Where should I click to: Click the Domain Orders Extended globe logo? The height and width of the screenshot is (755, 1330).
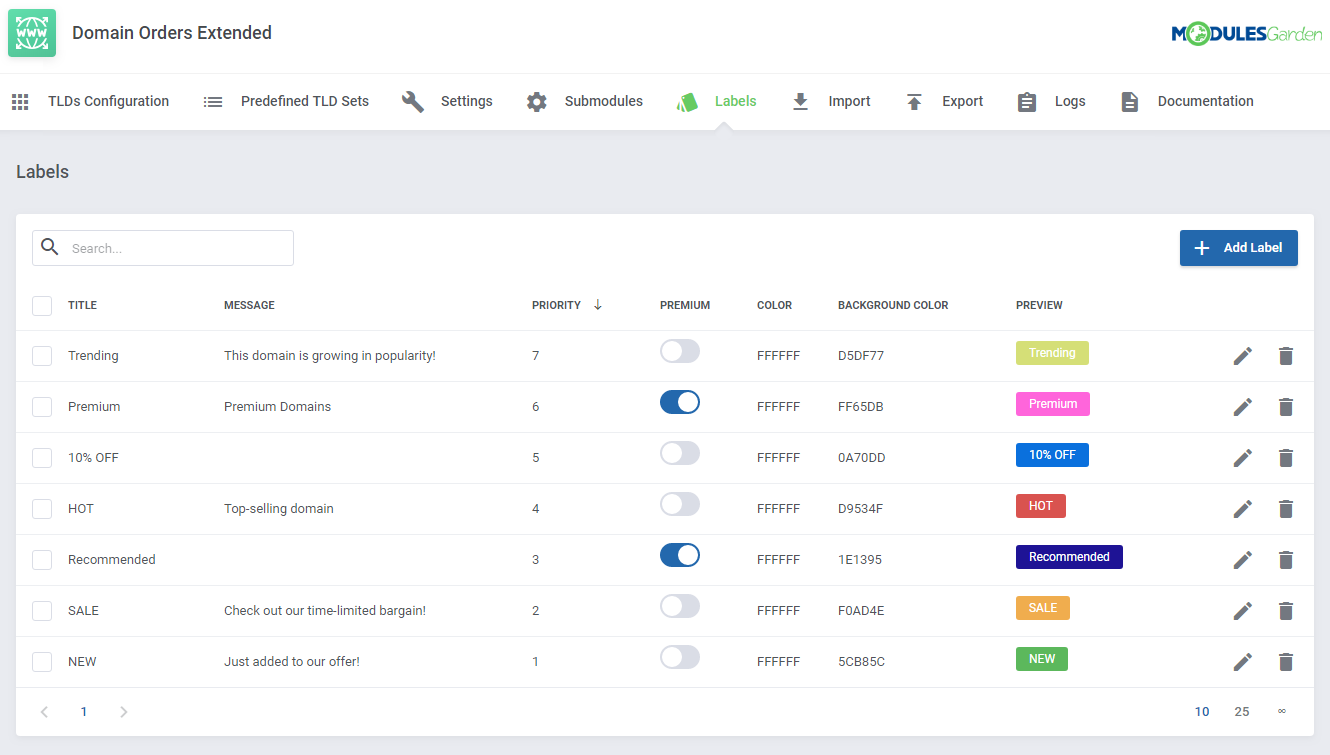coord(32,33)
